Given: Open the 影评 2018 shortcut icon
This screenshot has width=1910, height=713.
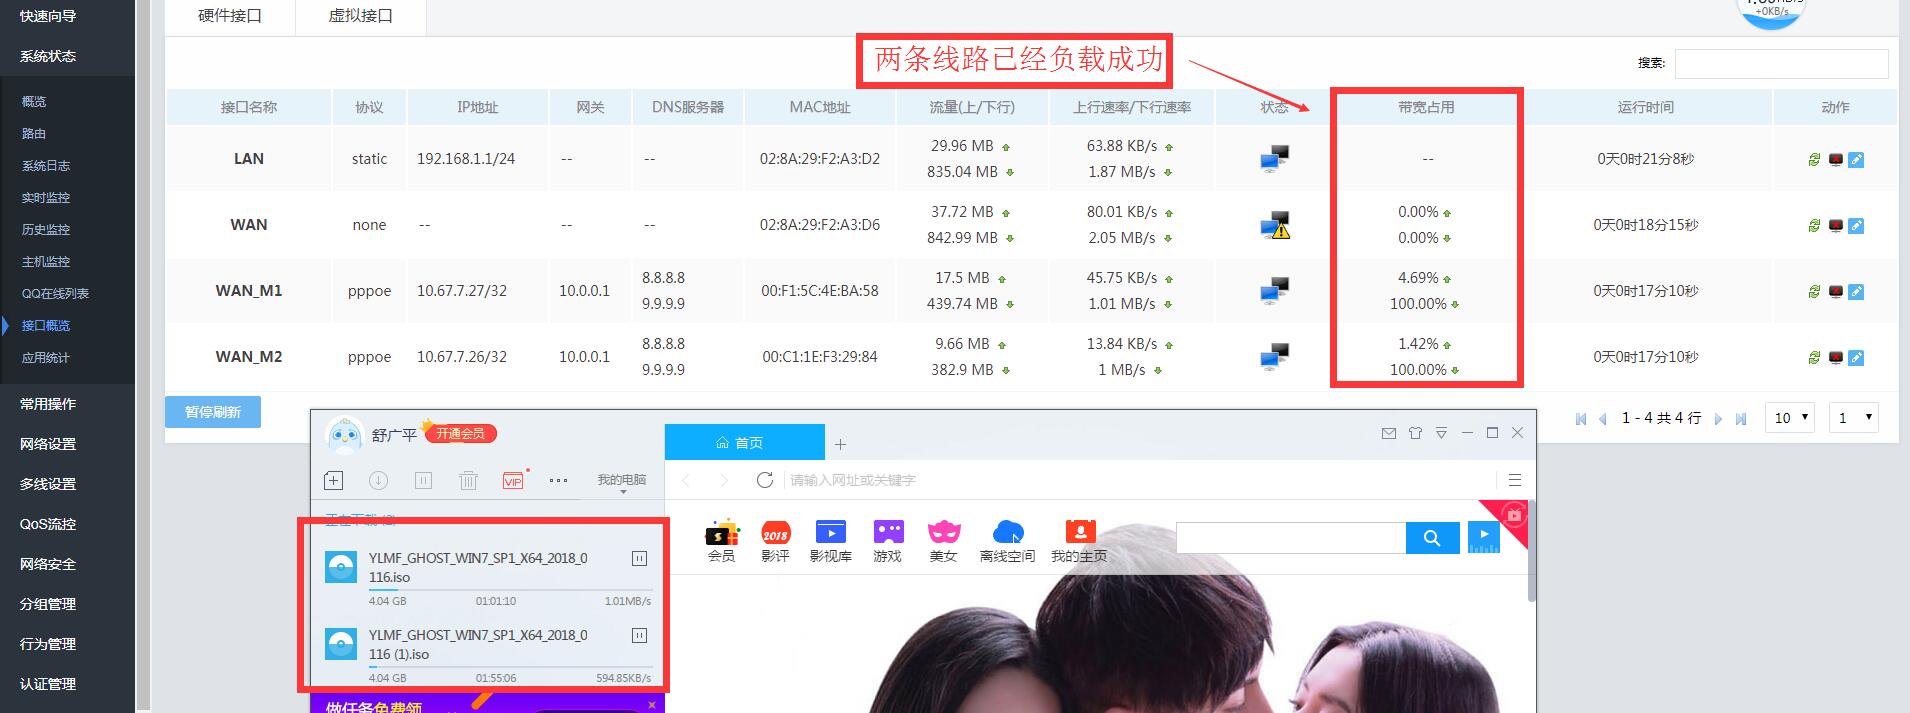Looking at the screenshot, I should (x=775, y=541).
